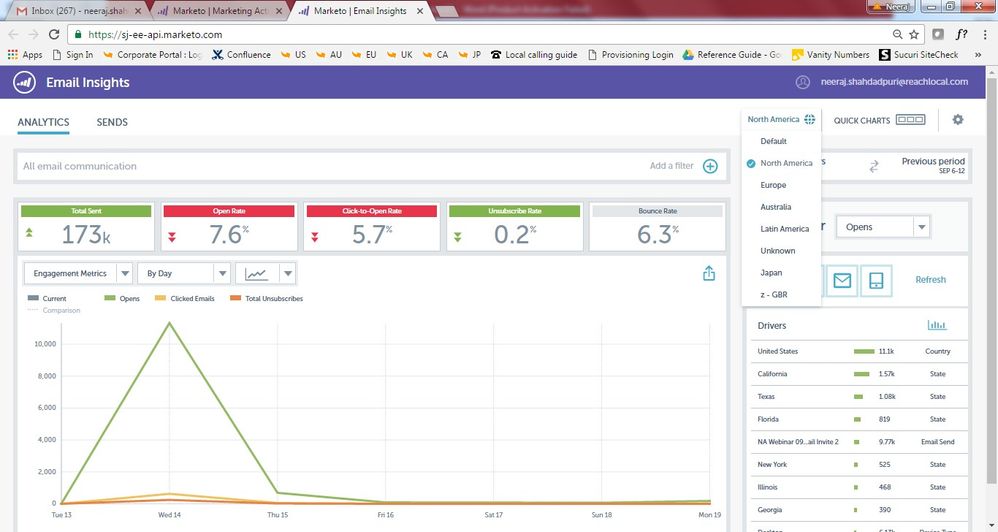Click the swap periods arrows icon
The height and width of the screenshot is (532, 998).
pyautogui.click(x=872, y=166)
